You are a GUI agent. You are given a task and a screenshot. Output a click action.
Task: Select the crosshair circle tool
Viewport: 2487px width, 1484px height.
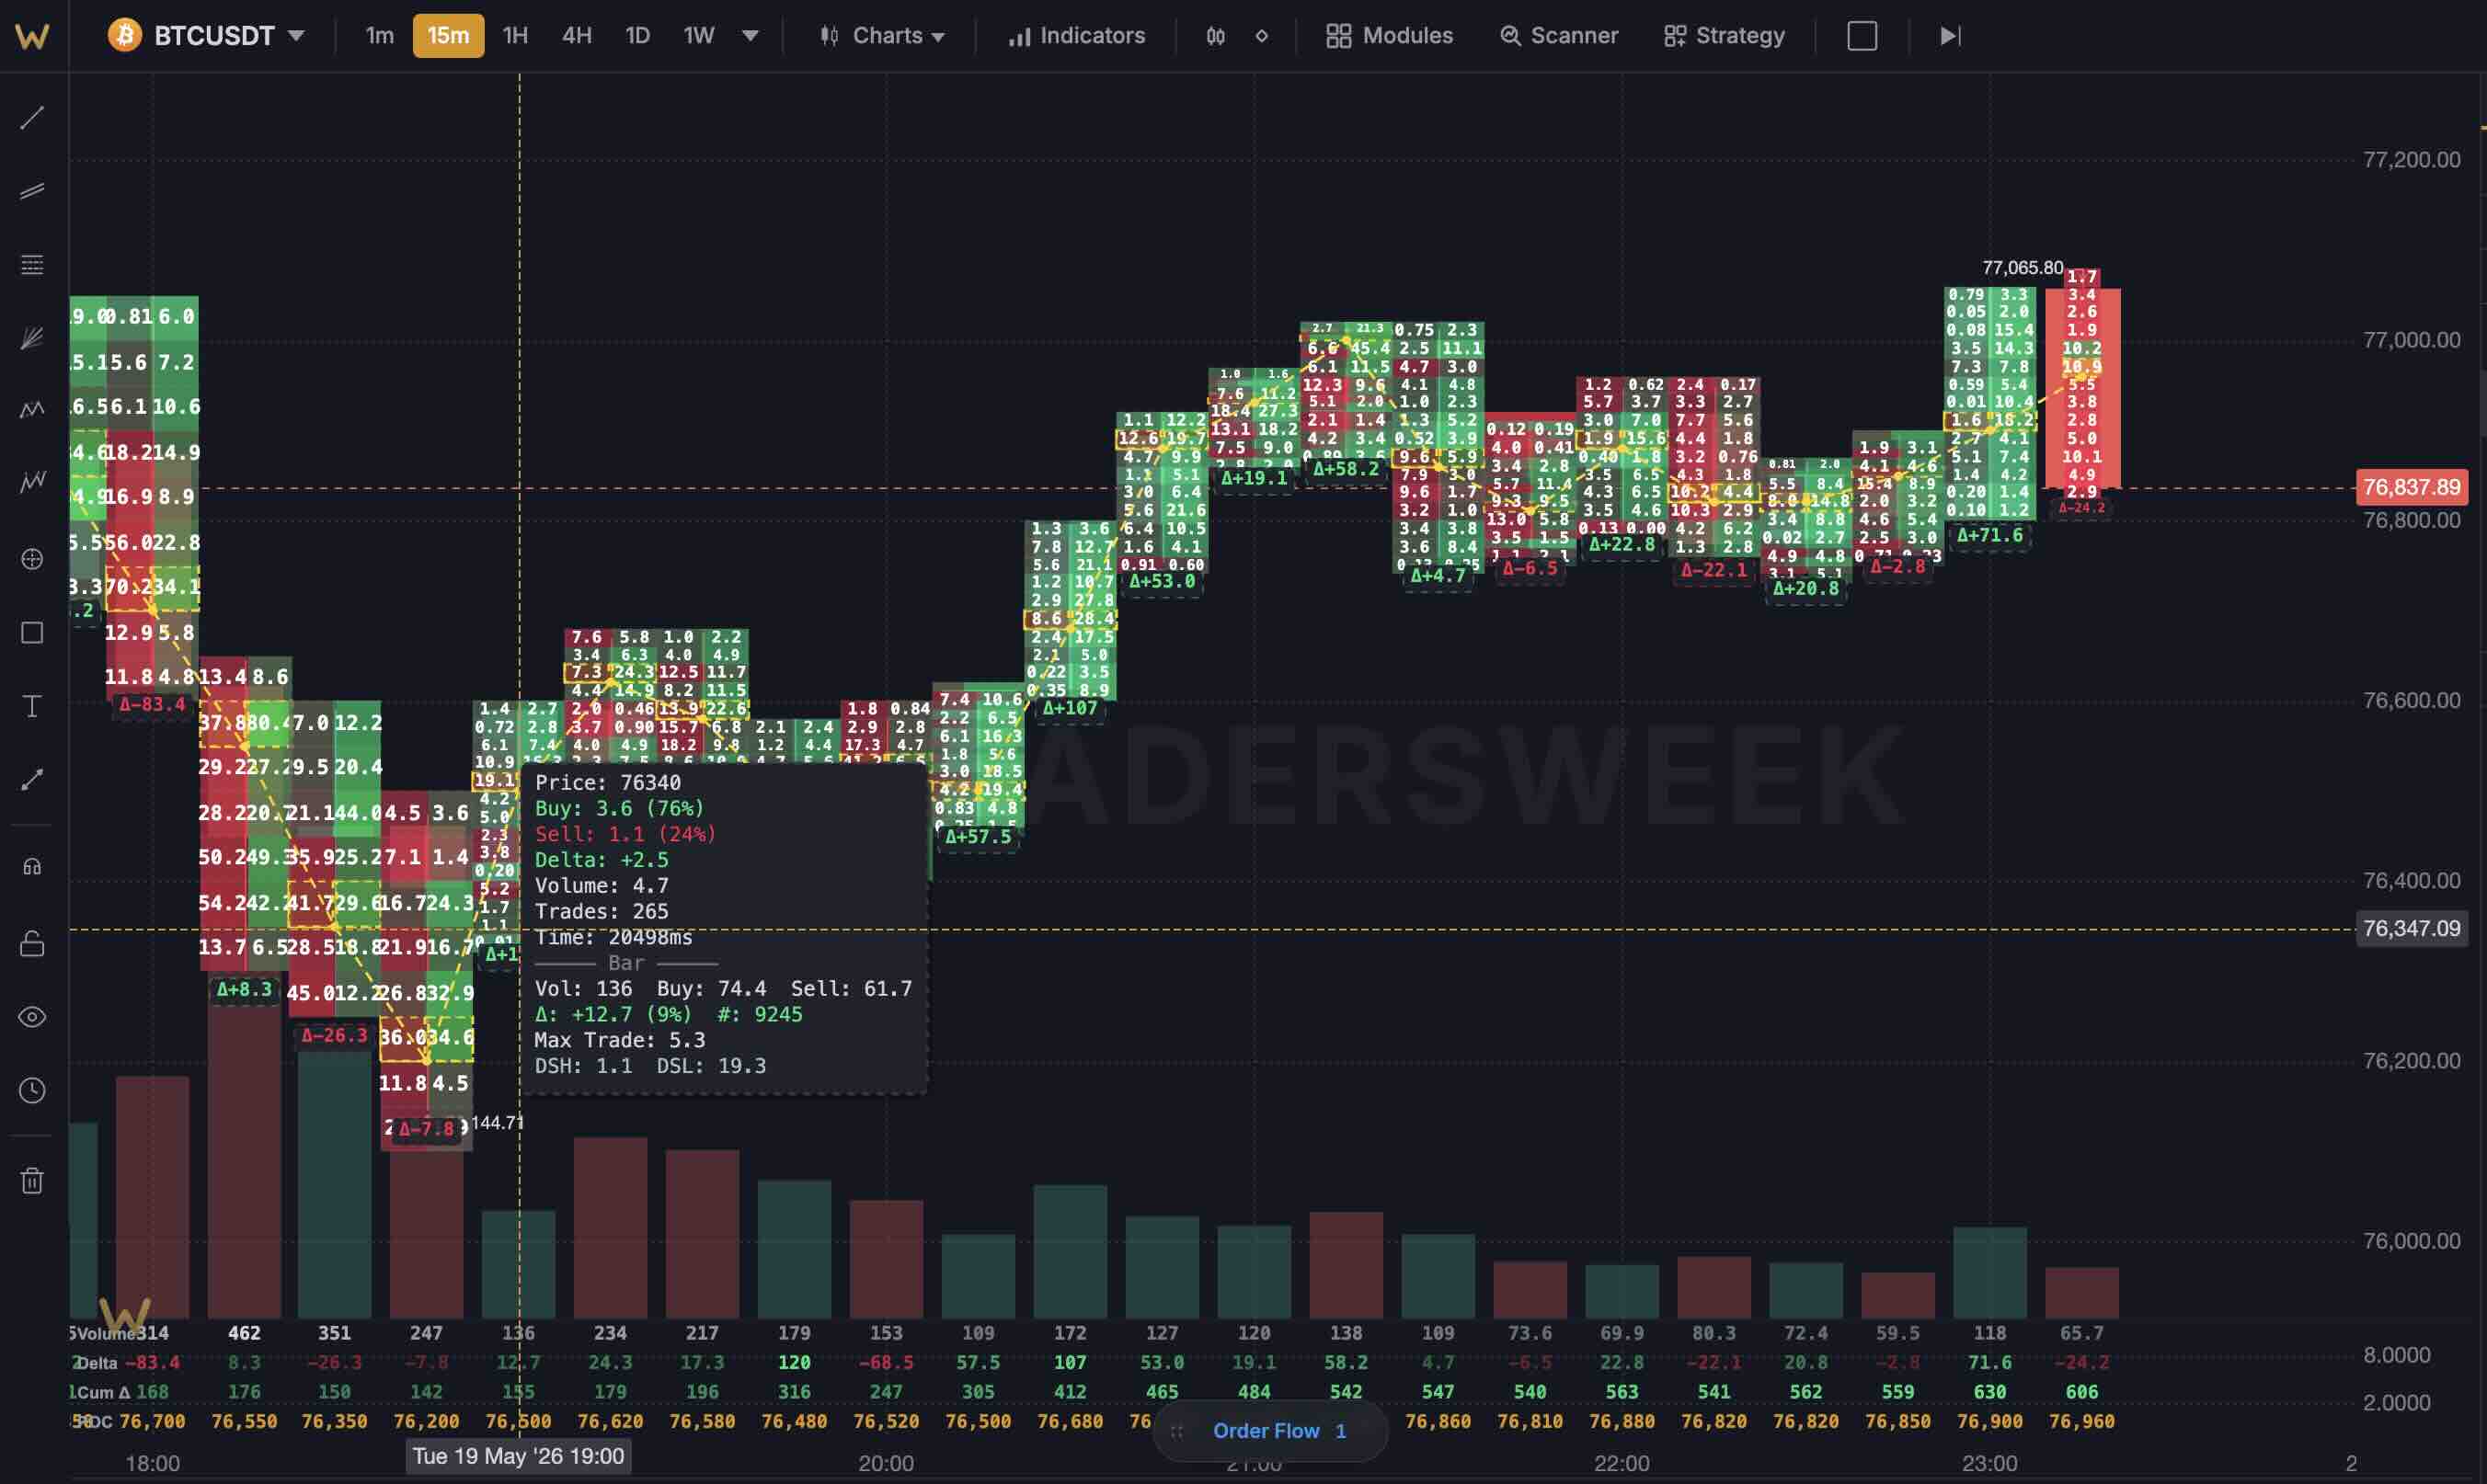pyautogui.click(x=32, y=559)
